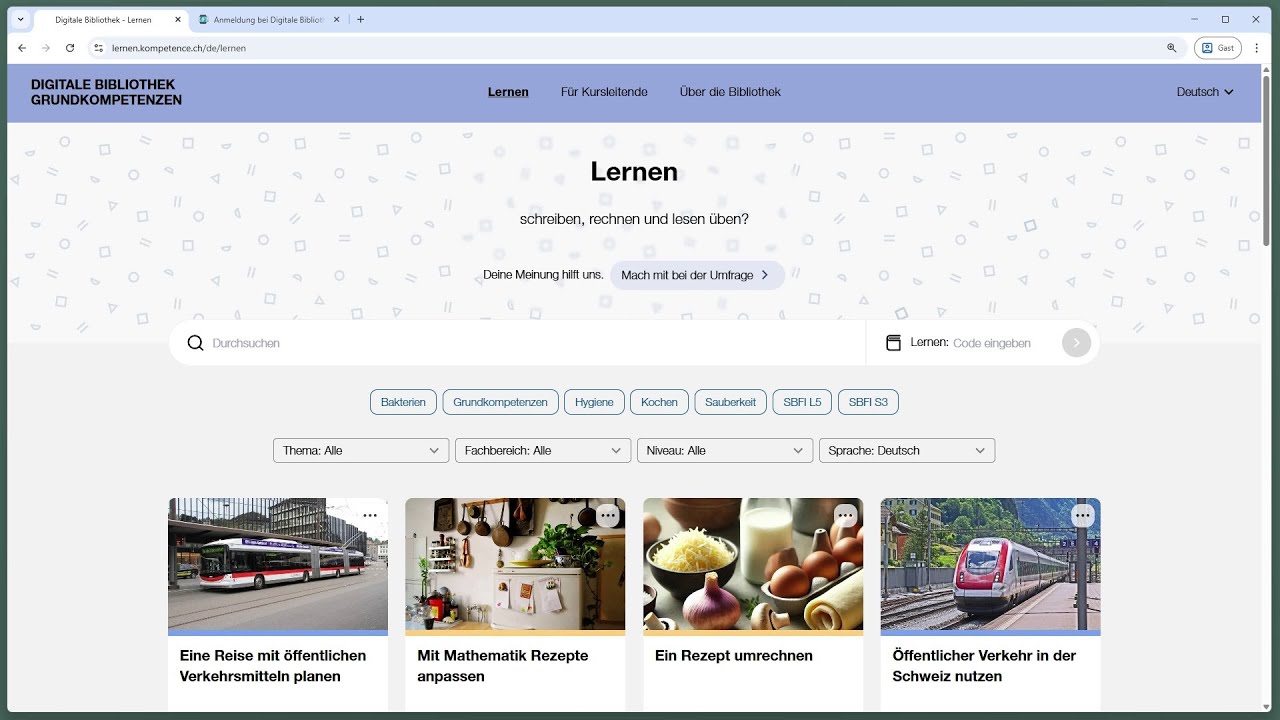Open the Lernen navigation item

508,92
